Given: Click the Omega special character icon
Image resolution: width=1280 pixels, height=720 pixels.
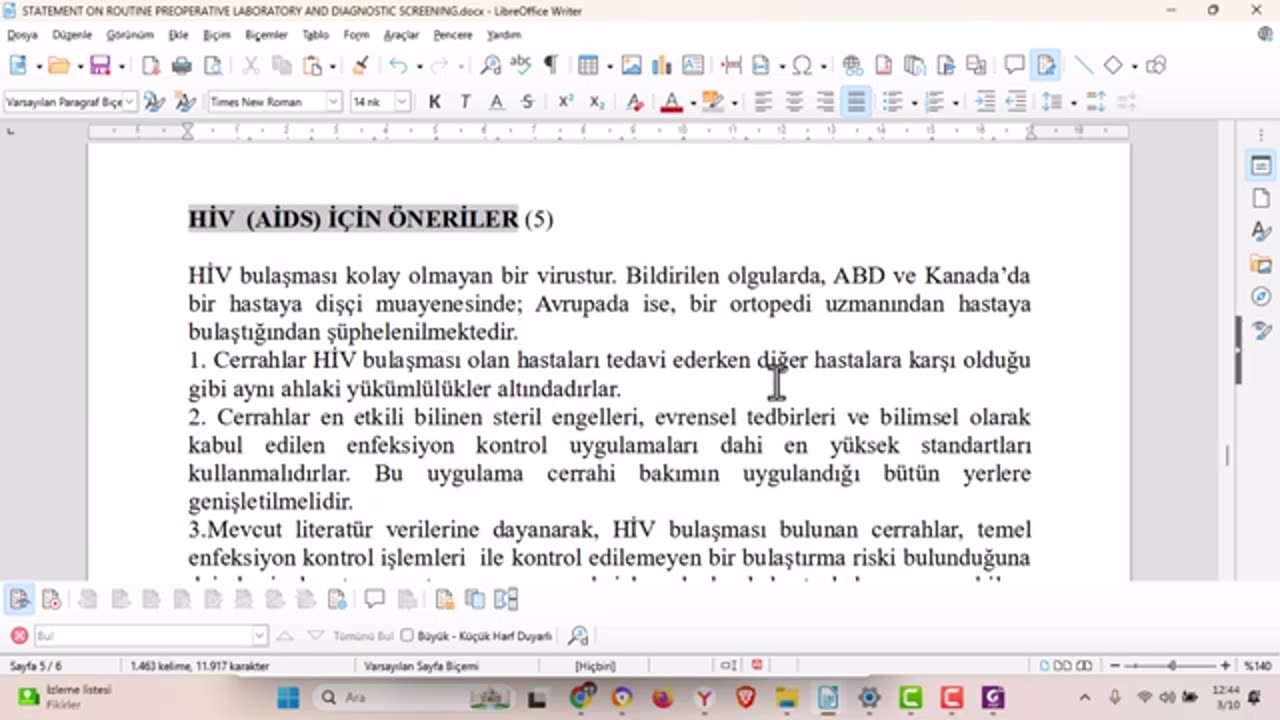Looking at the screenshot, I should (802, 66).
